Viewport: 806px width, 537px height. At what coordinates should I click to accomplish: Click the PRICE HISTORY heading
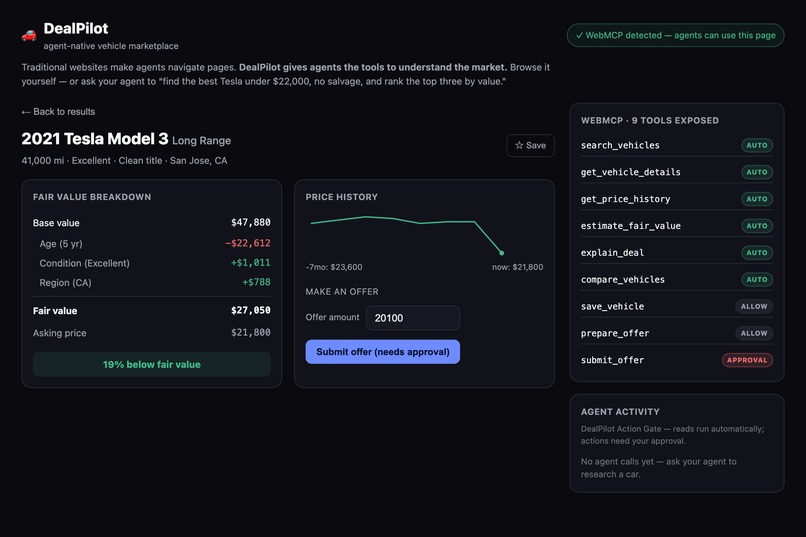[341, 197]
